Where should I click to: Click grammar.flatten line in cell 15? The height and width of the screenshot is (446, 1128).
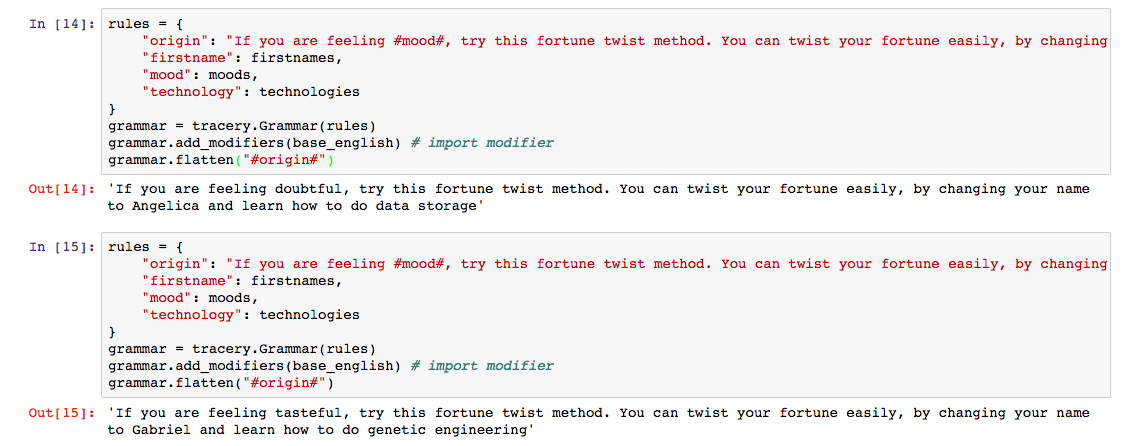[x=220, y=383]
